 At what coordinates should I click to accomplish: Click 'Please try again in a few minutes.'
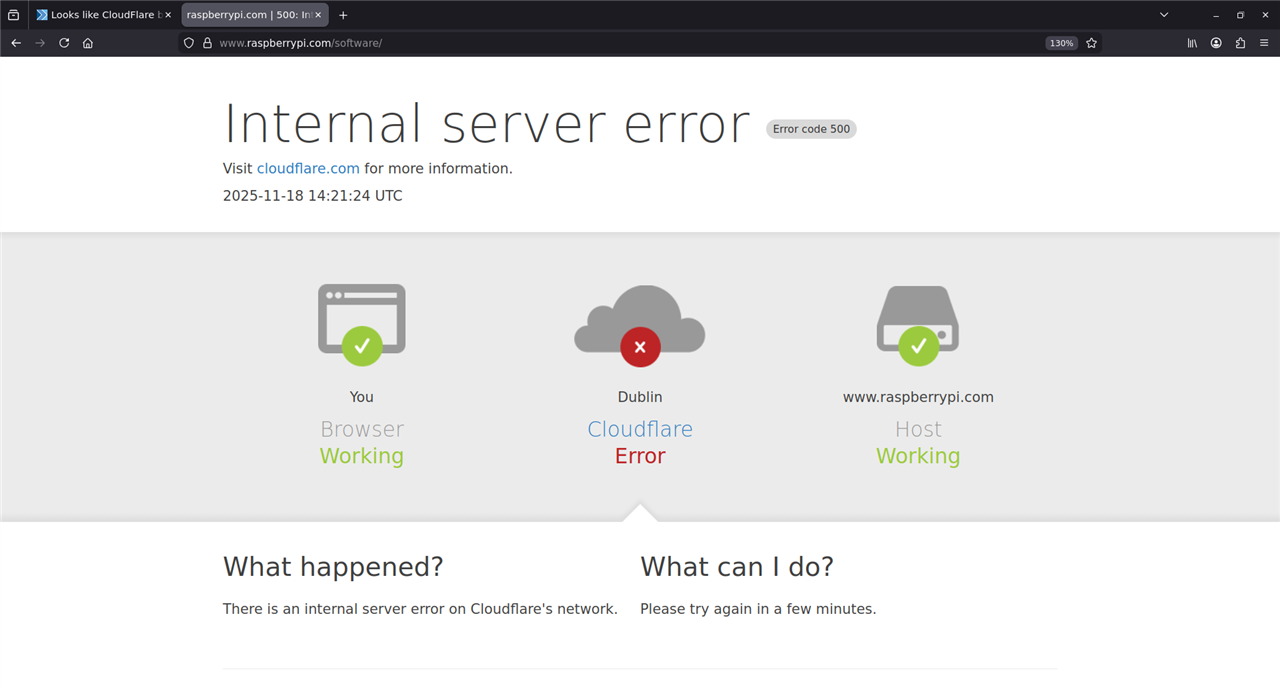(758, 609)
